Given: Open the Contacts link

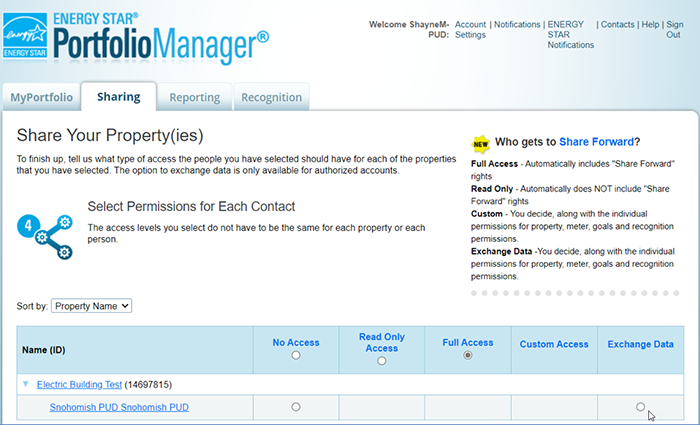Looking at the screenshot, I should click(617, 25).
